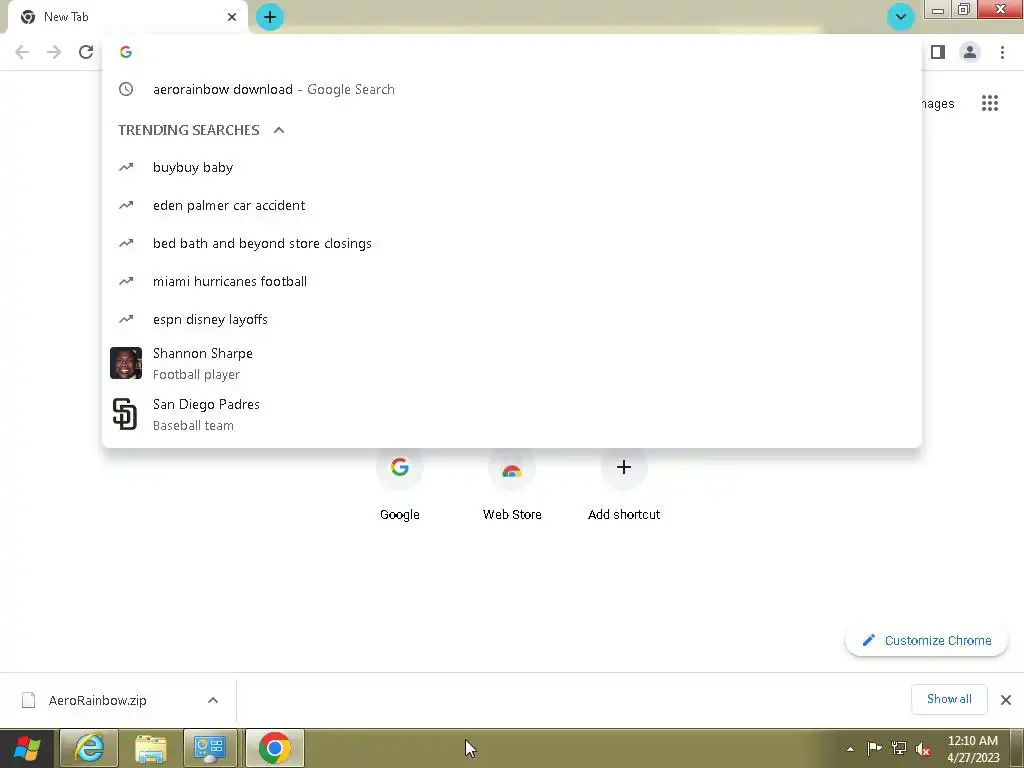Choose 'buybuy baby' trending search
Screen dimensions: 1024x768
coord(512,168)
